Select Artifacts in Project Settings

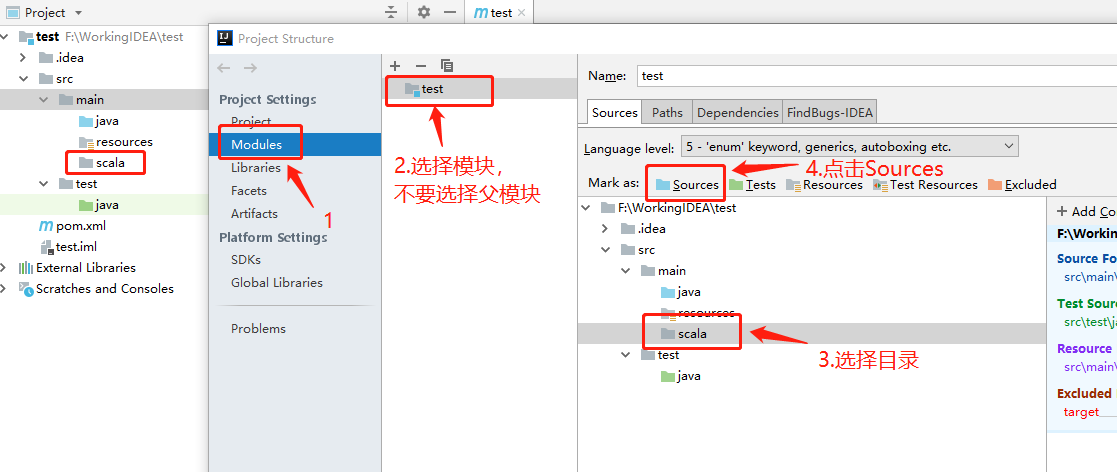pos(254,214)
